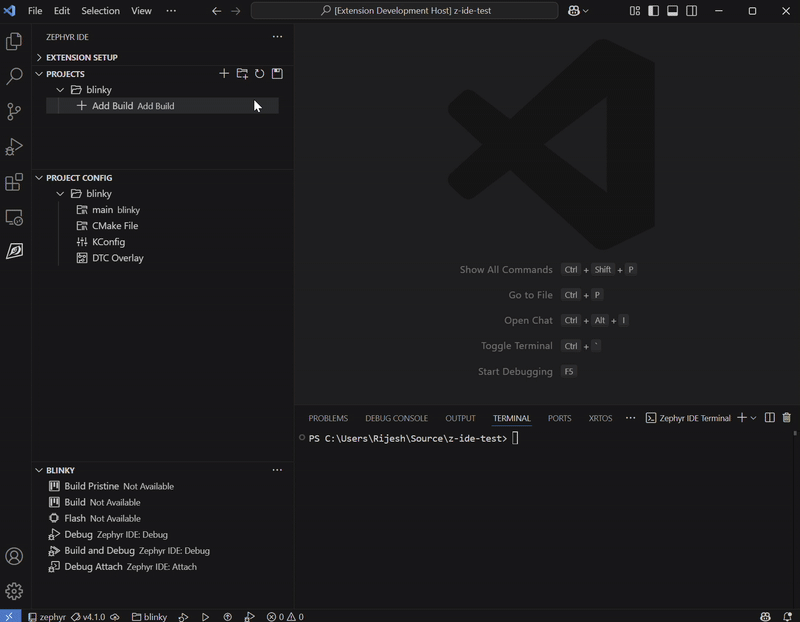Viewport: 800px width, 622px height.
Task: Click the Copilot icon in title bar
Action: tap(573, 11)
